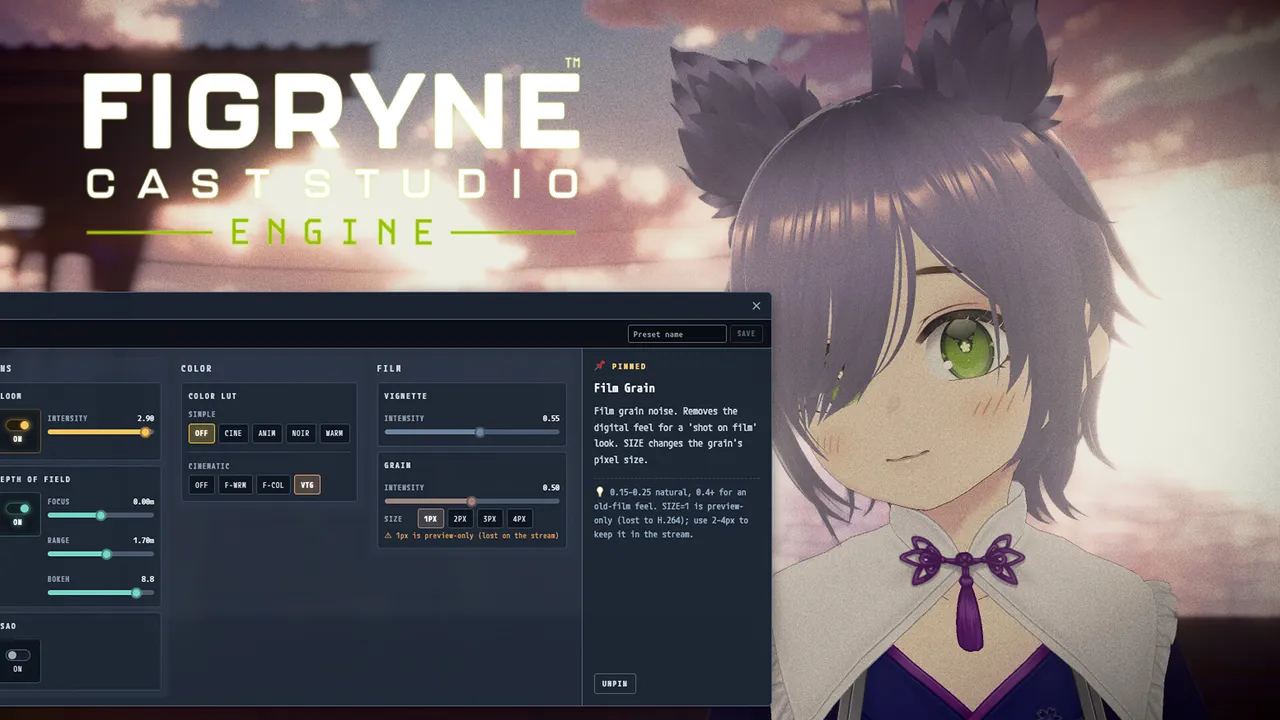Click the UNPIN button

[x=615, y=684]
